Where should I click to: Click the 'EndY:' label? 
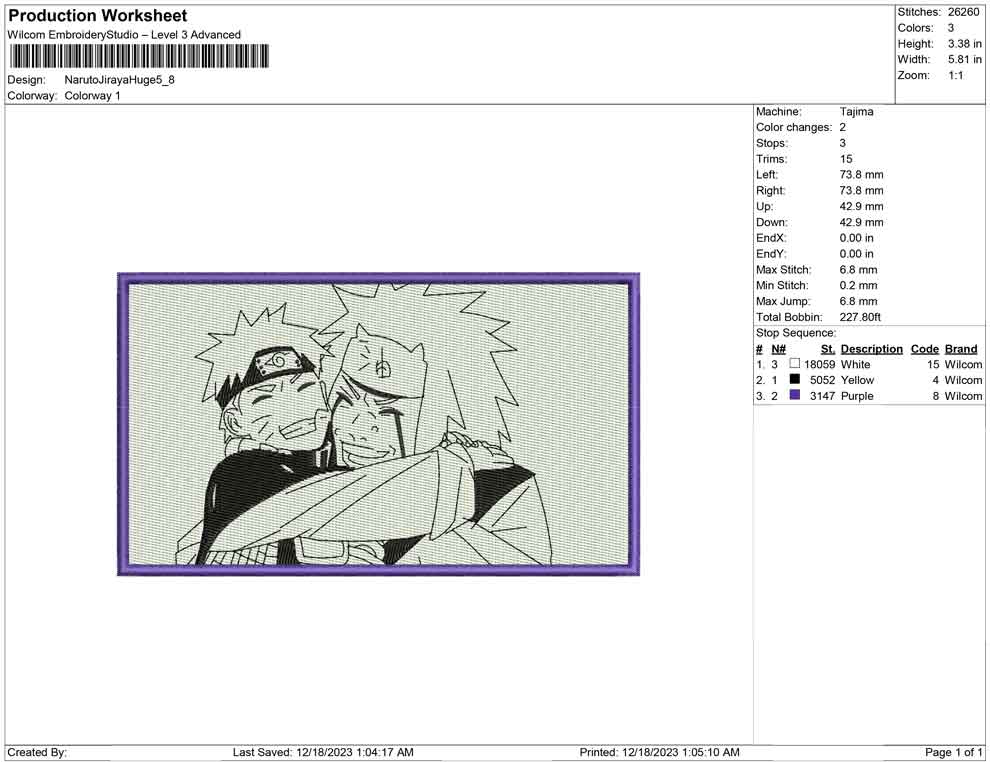771,254
